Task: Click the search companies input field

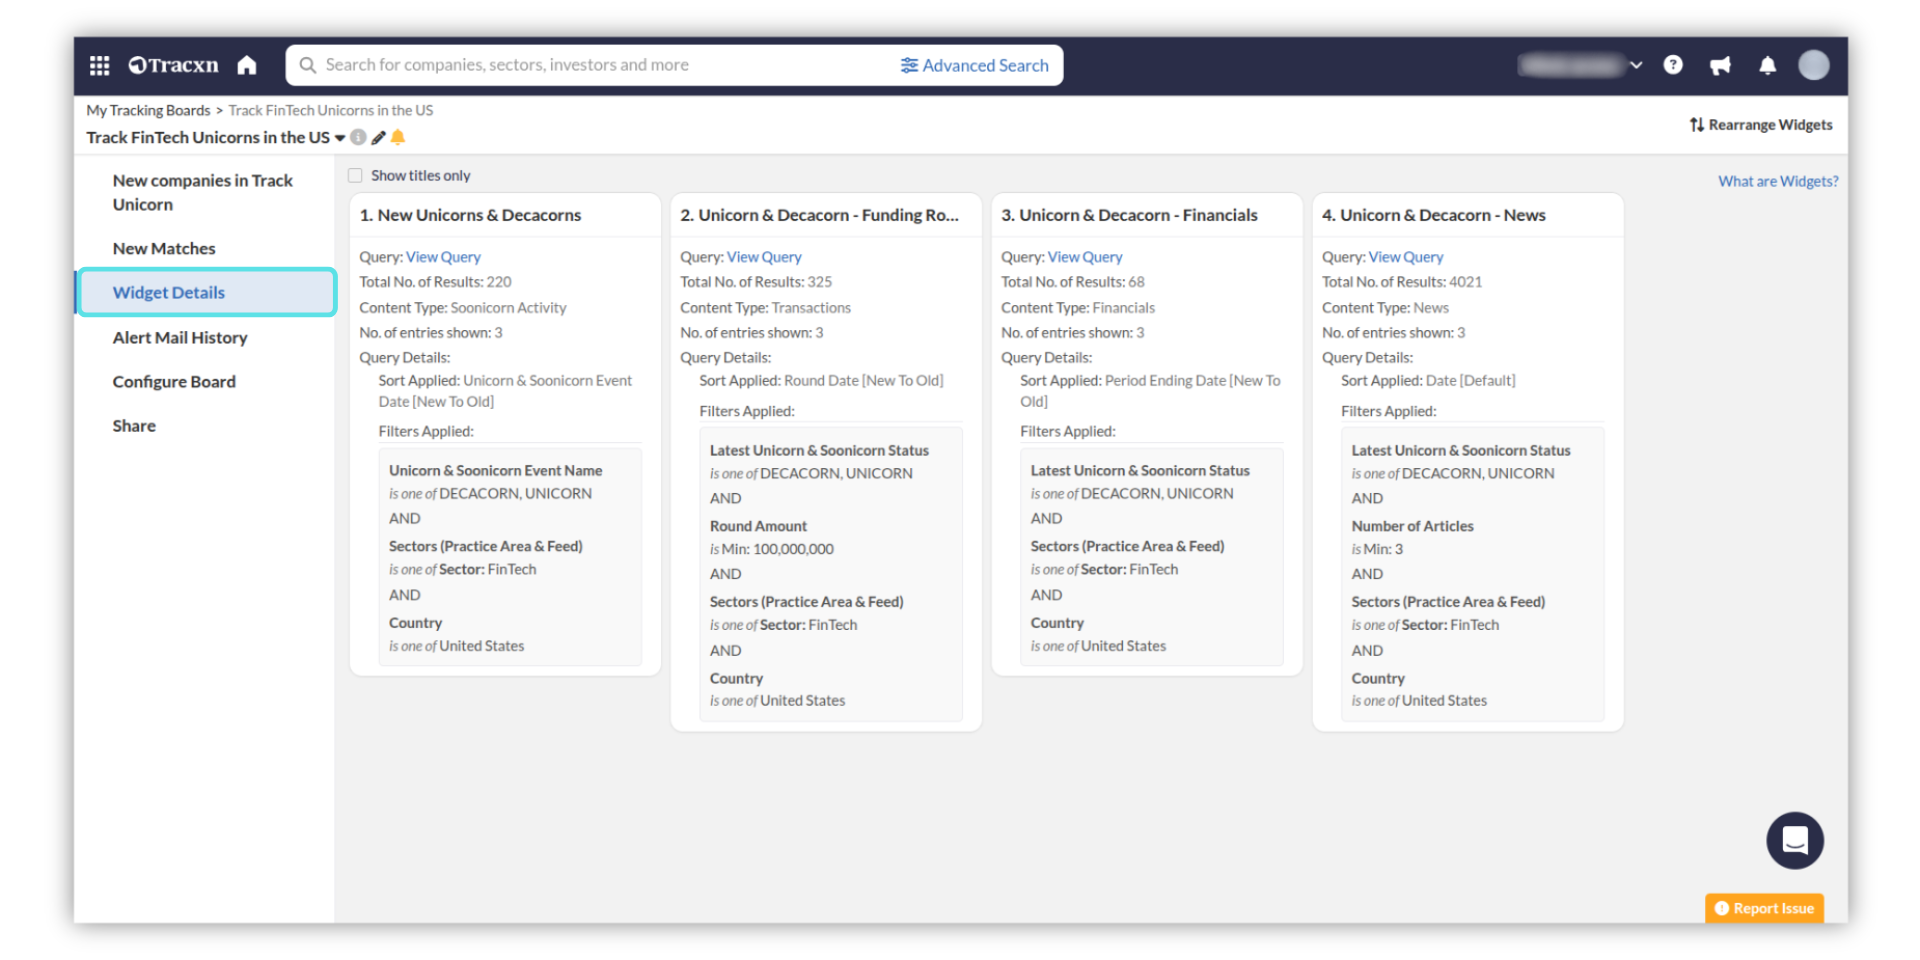Action: [x=600, y=66]
